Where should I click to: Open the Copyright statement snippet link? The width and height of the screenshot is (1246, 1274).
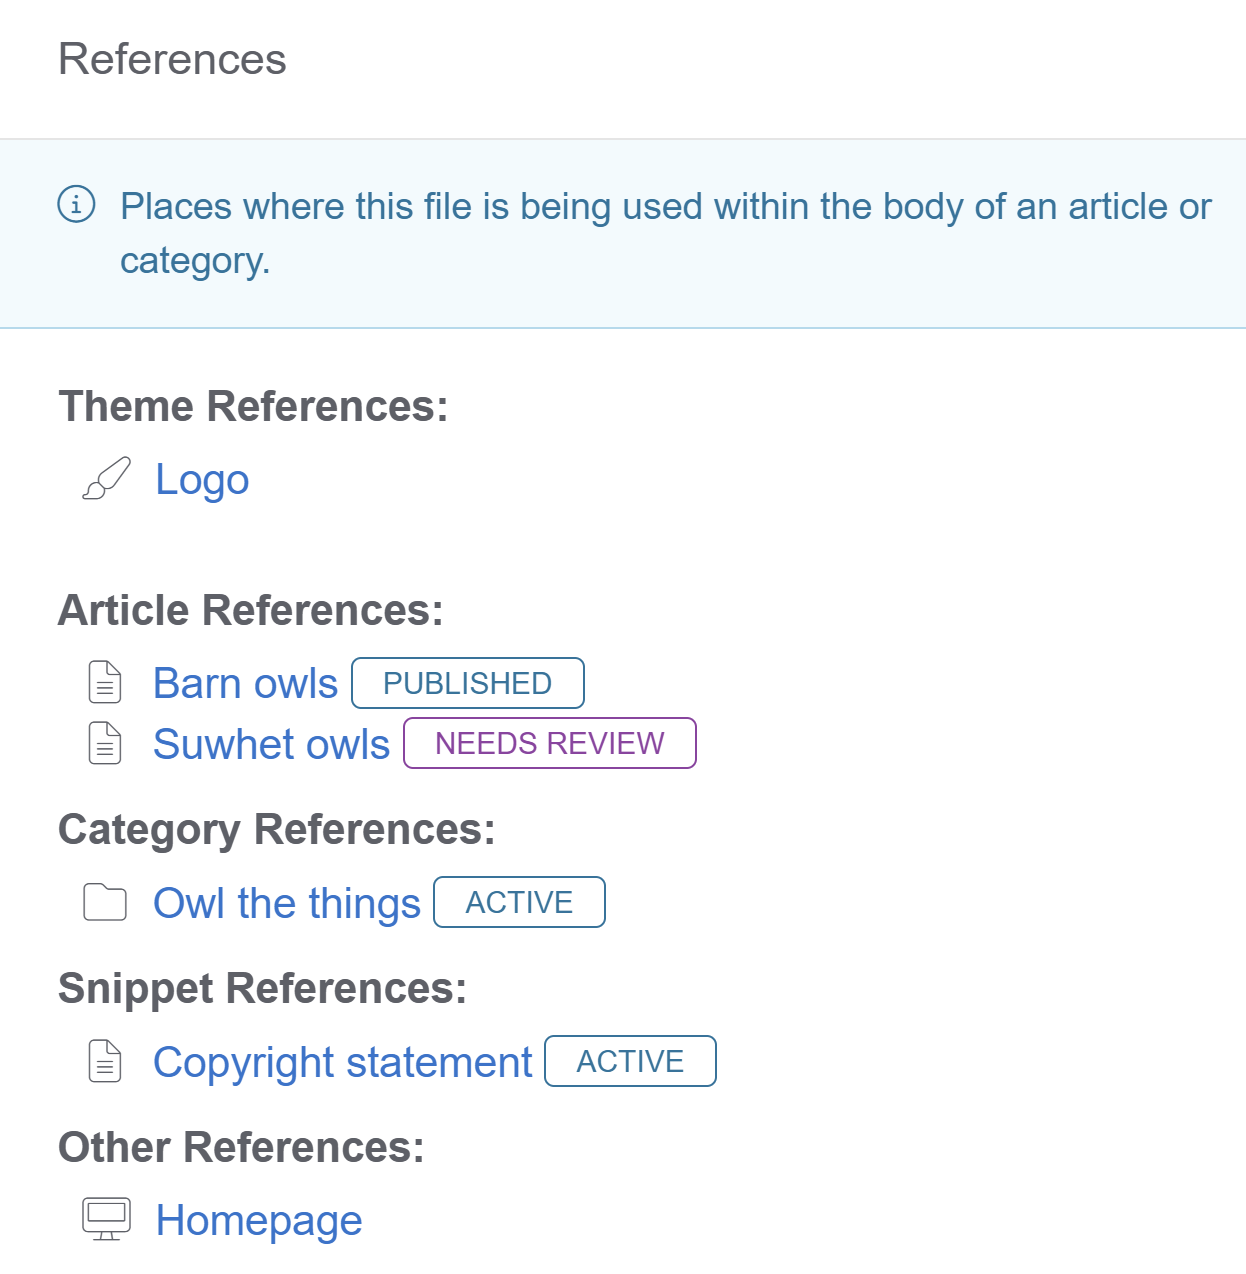(342, 1063)
